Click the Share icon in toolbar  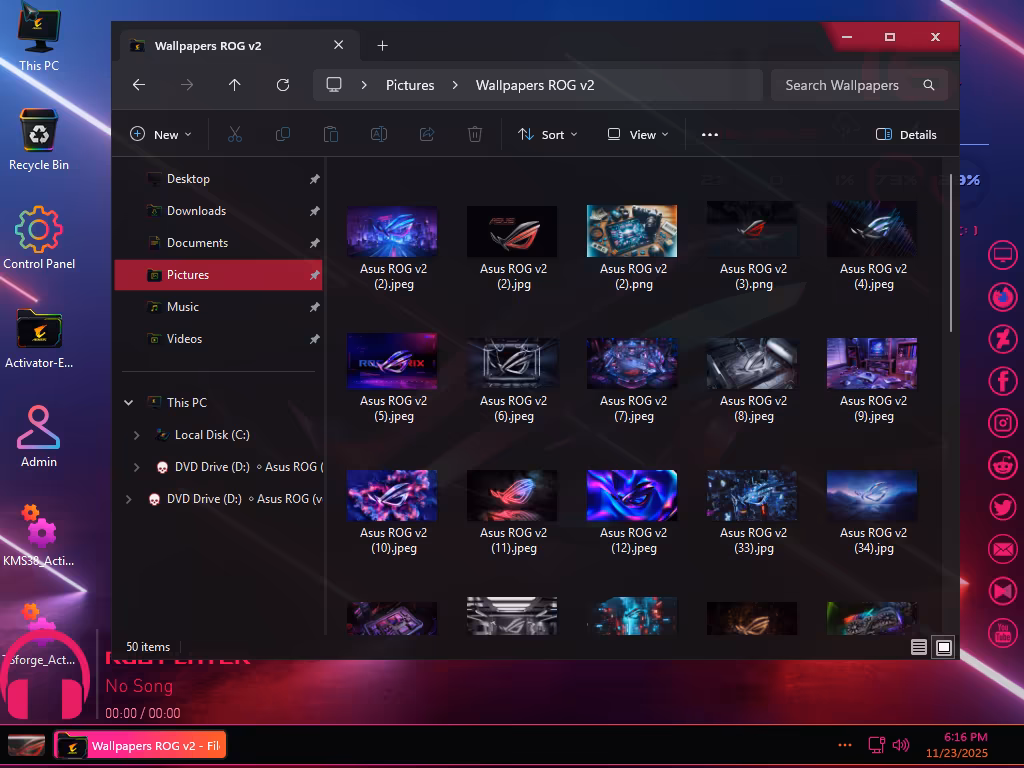coord(427,135)
